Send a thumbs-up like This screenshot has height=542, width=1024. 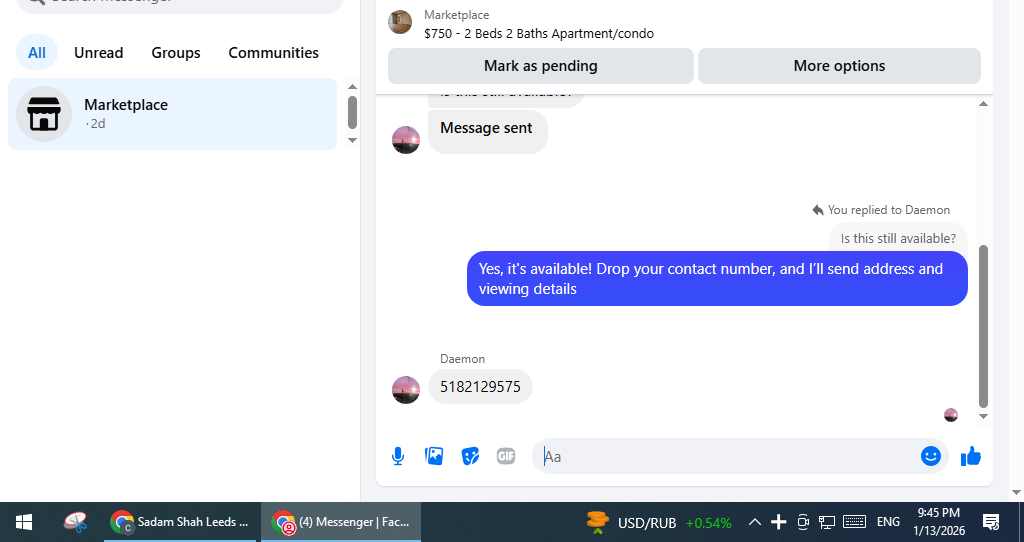(971, 456)
